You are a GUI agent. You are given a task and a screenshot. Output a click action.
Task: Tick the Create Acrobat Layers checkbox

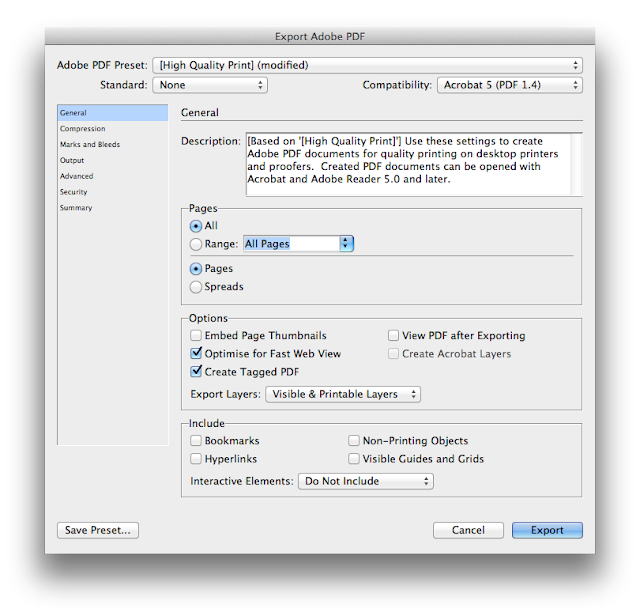click(x=393, y=354)
